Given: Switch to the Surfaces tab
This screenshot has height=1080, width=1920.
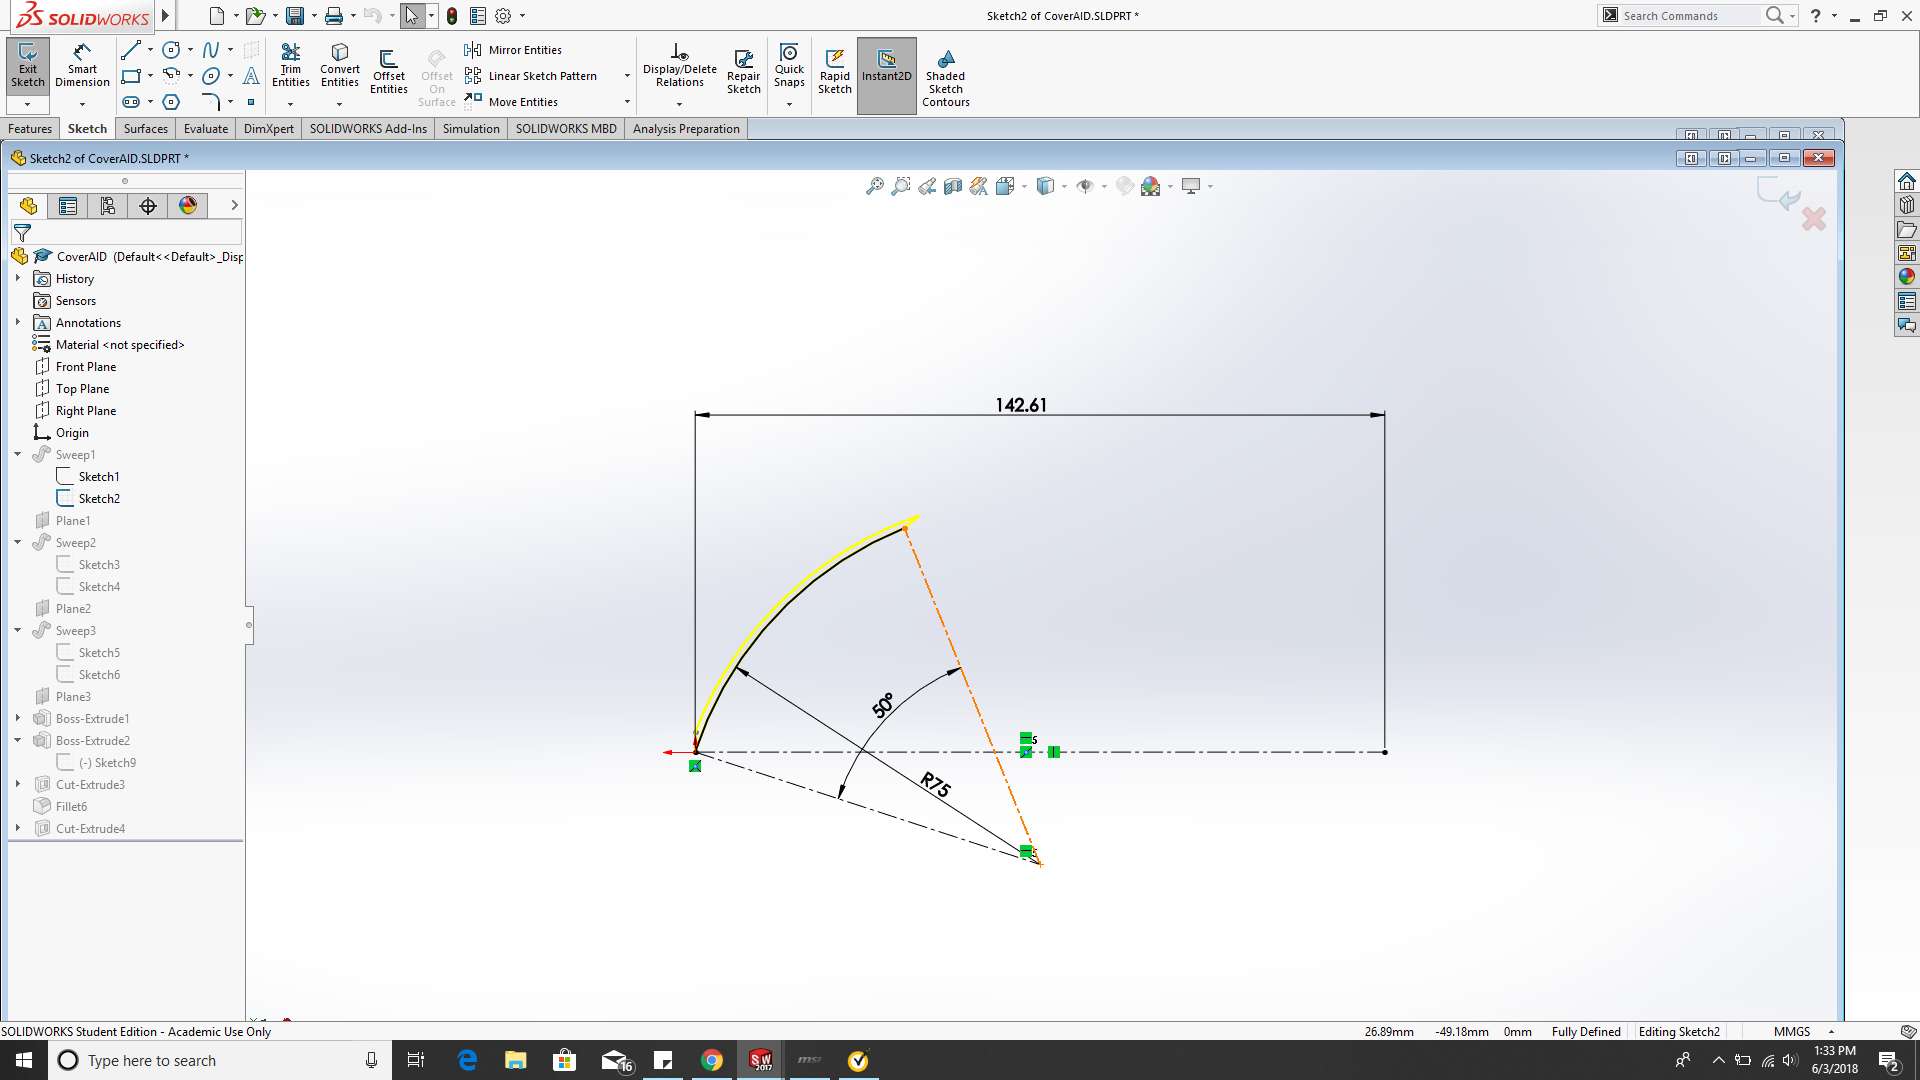Looking at the screenshot, I should [x=146, y=129].
